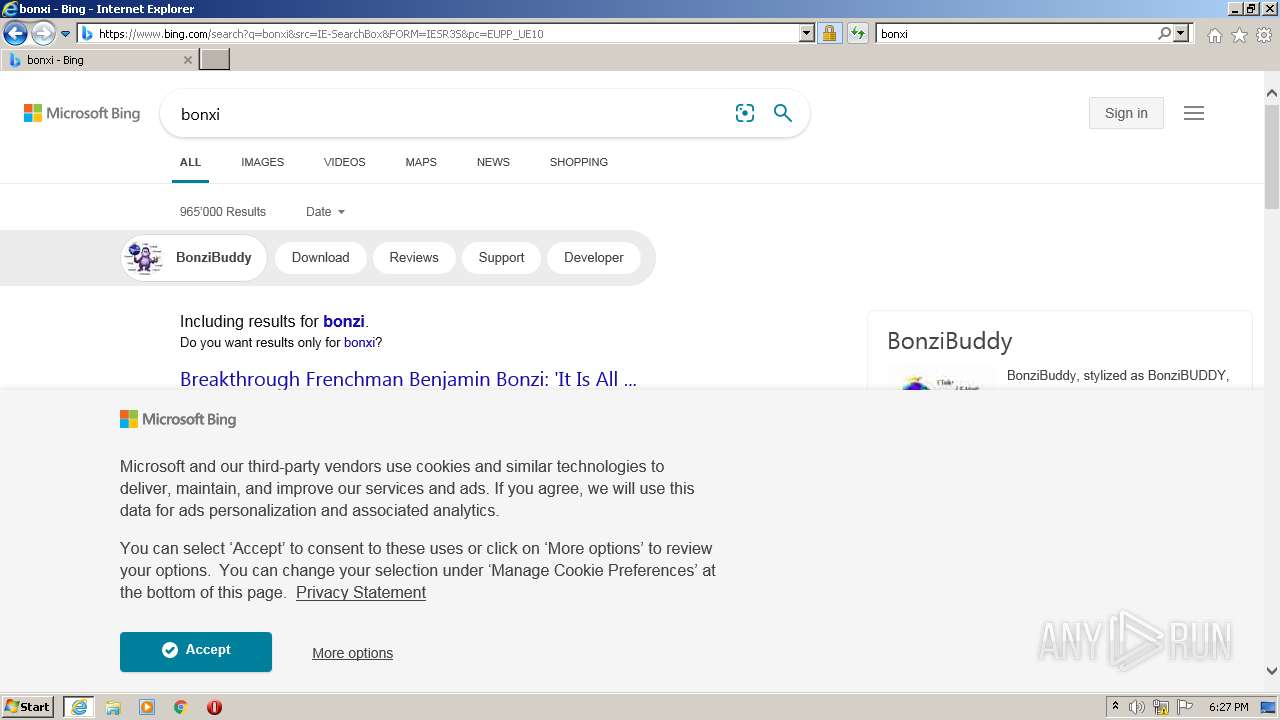Open the Bing hamburger menu
The width and height of the screenshot is (1280, 720).
point(1194,113)
